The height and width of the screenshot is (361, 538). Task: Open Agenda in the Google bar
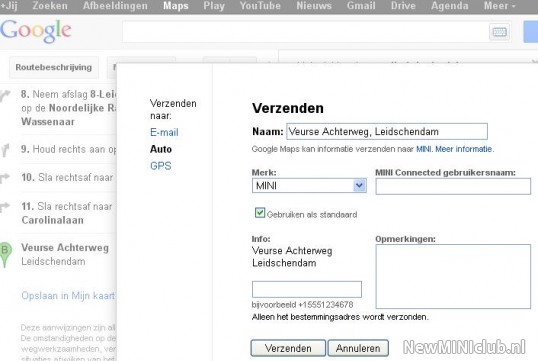click(x=449, y=6)
